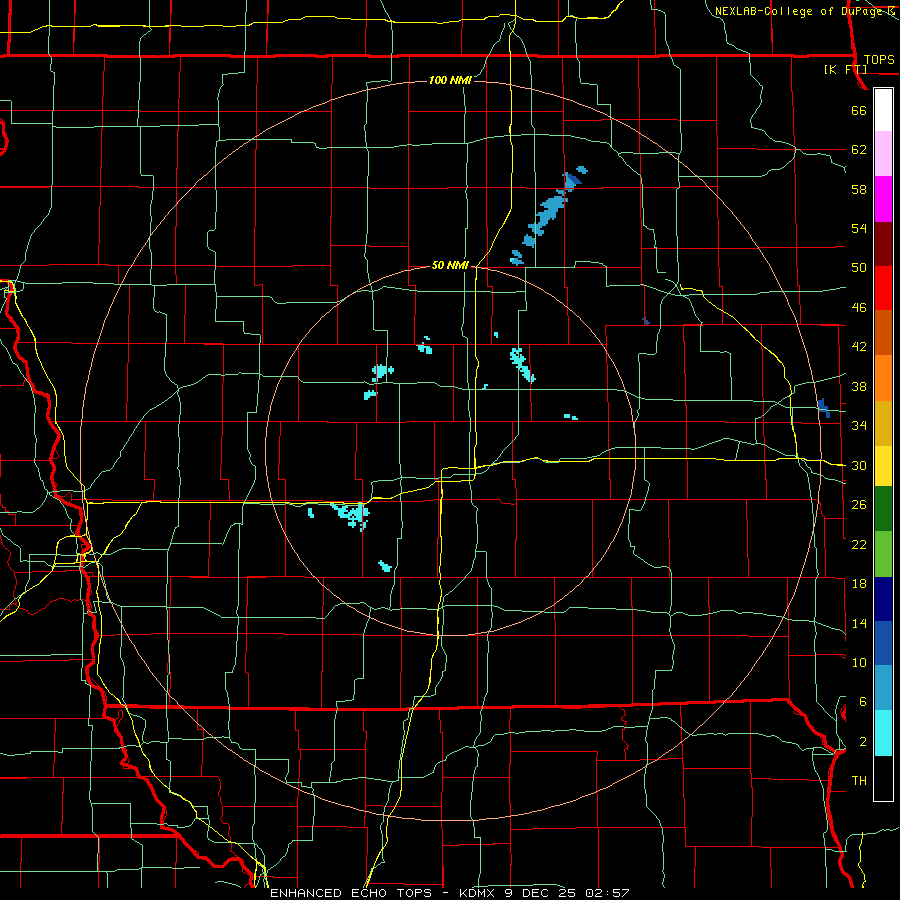The image size is (900, 900).
Task: Select the dark orange legend color block
Action: click(883, 332)
